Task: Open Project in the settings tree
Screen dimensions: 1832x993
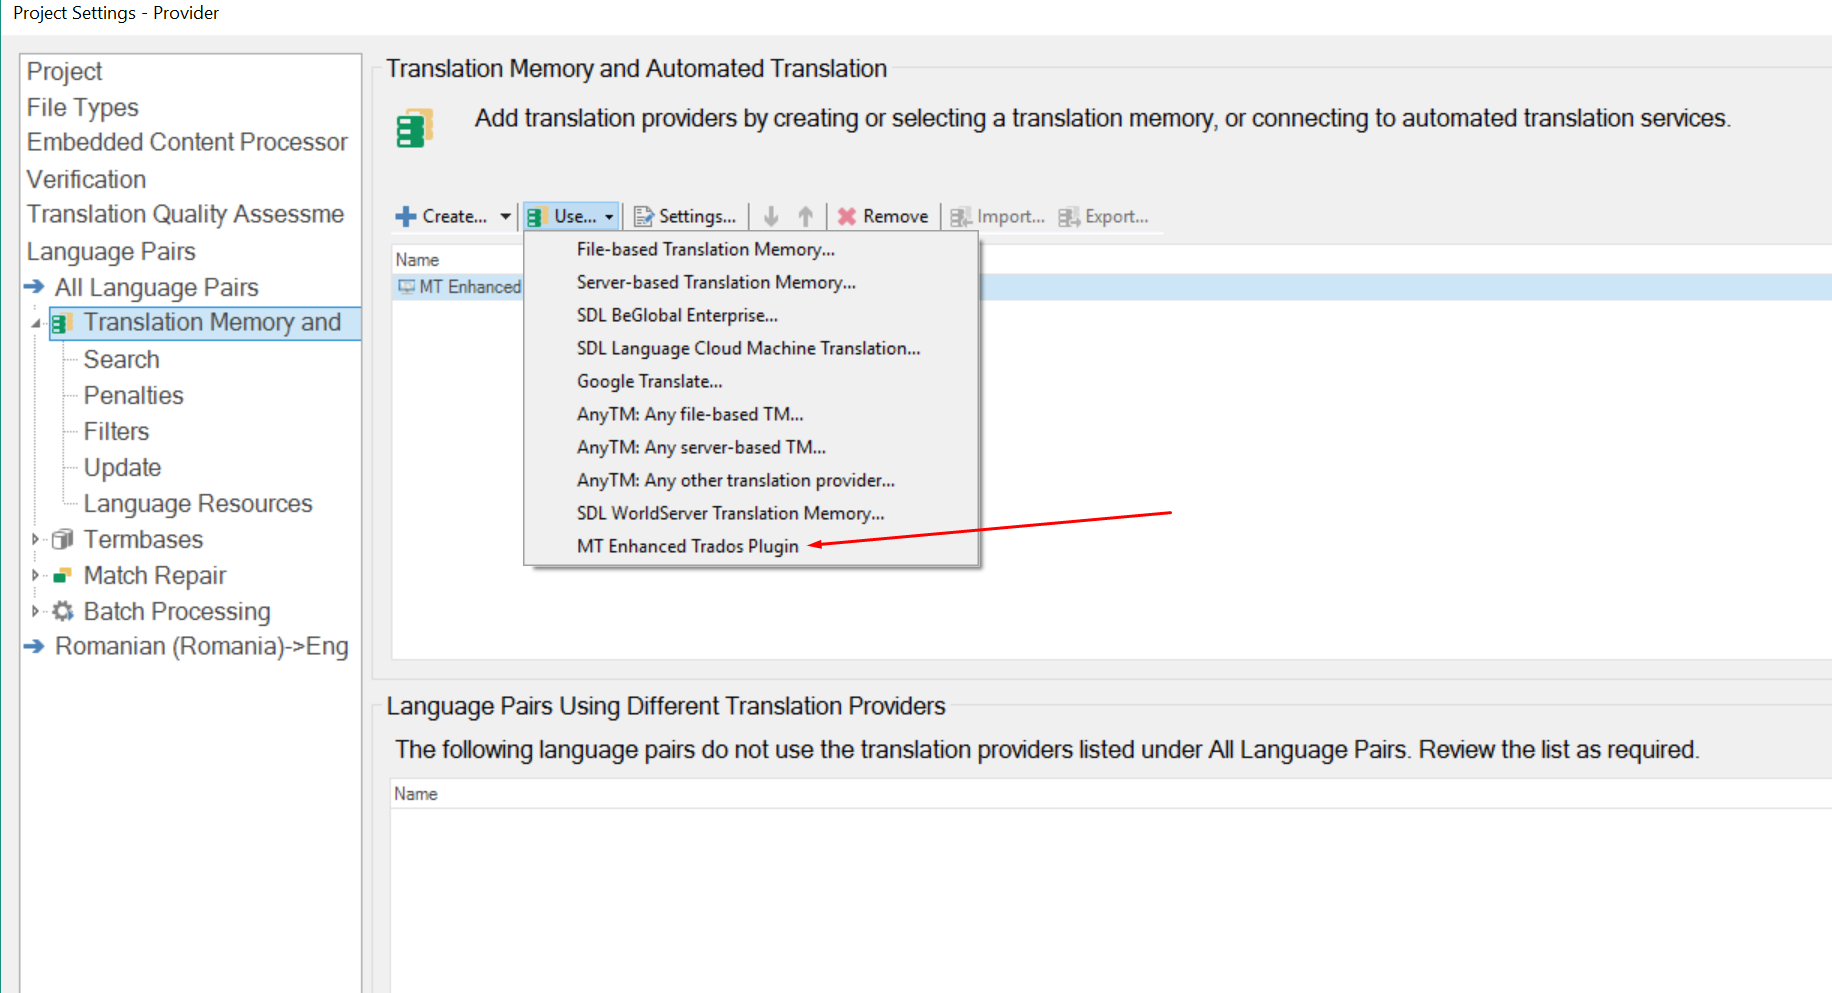Action: tap(64, 71)
